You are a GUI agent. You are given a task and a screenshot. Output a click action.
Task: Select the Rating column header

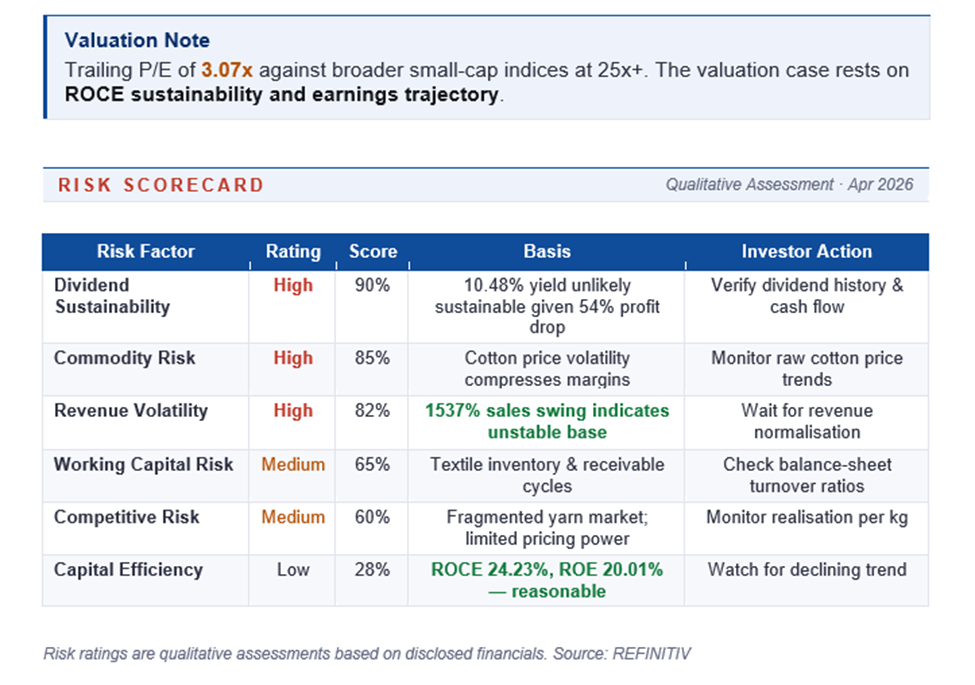pyautogui.click(x=293, y=252)
